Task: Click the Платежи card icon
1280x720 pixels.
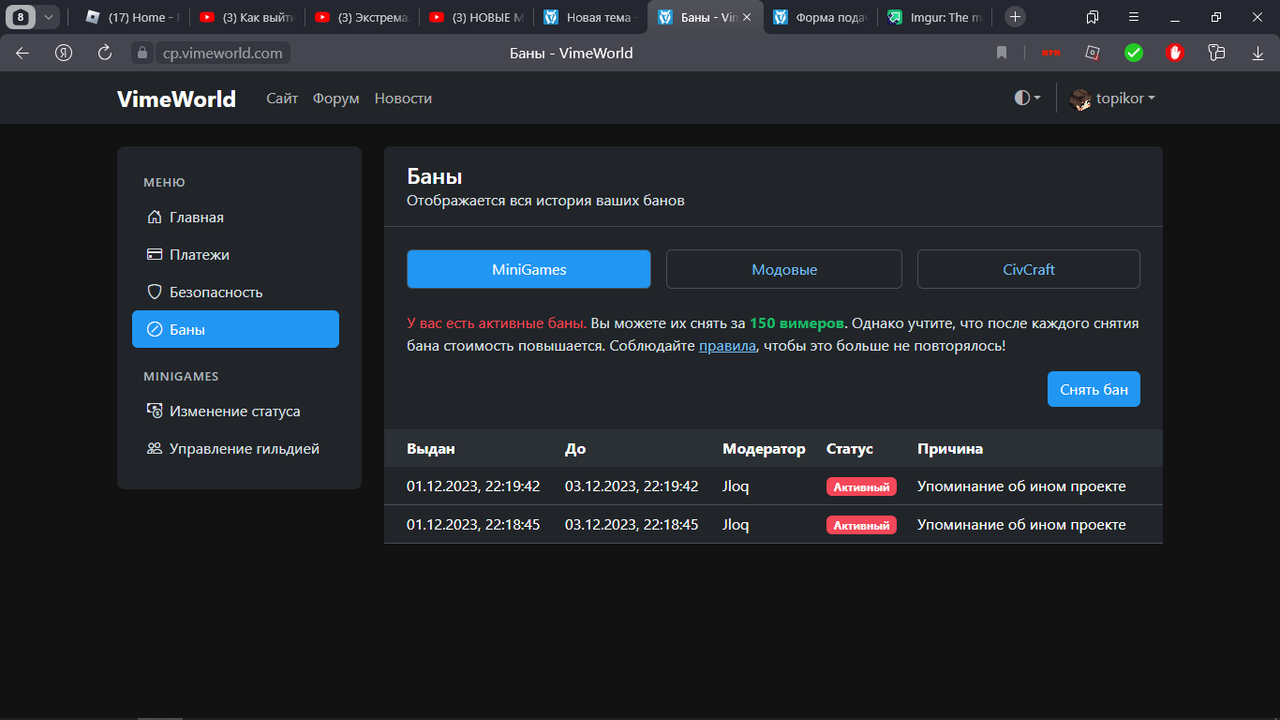Action: 154,255
